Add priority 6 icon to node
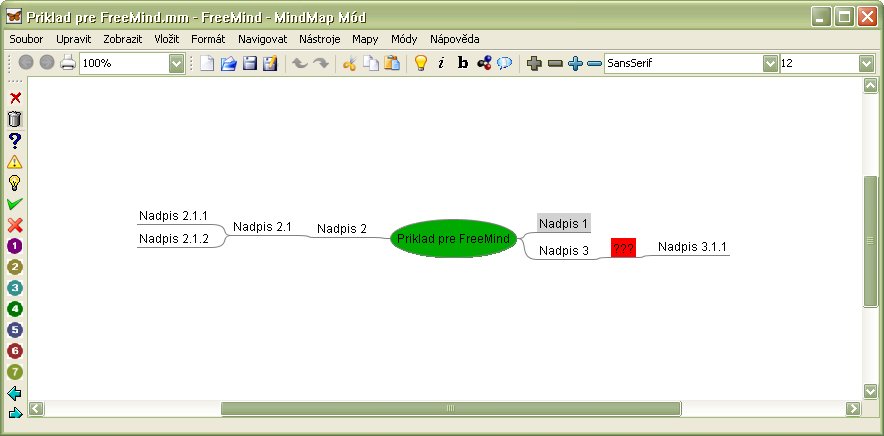Screen dimensions: 884x436 tap(15, 351)
